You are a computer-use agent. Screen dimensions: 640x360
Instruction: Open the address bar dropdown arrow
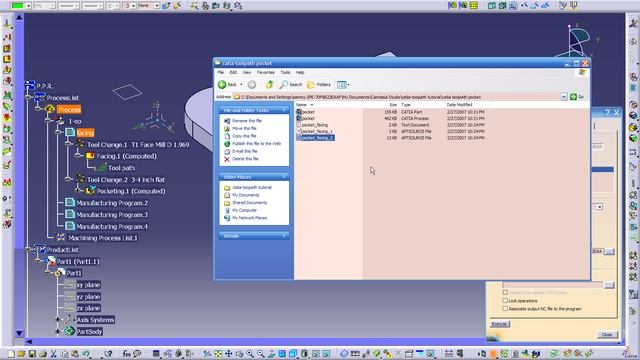click(x=564, y=97)
